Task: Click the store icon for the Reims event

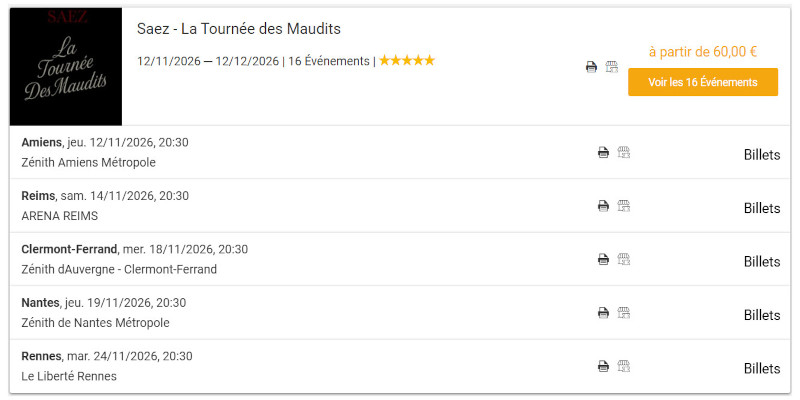Action: tap(624, 206)
